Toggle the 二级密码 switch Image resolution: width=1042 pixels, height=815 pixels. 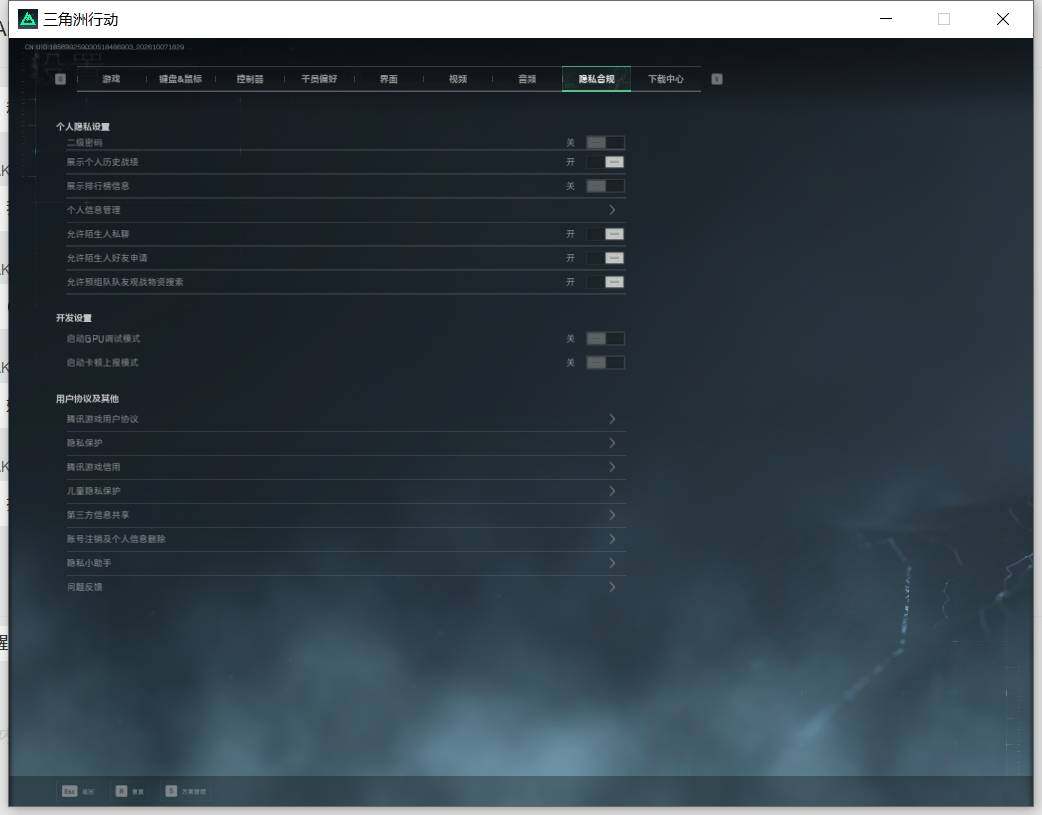[x=605, y=142]
